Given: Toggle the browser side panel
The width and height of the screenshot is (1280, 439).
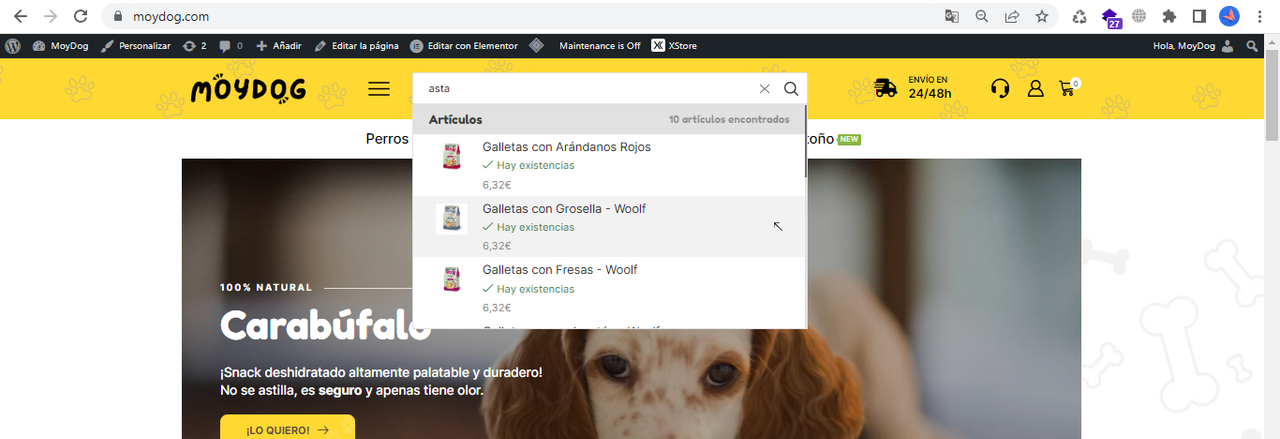Looking at the screenshot, I should coord(1199,16).
